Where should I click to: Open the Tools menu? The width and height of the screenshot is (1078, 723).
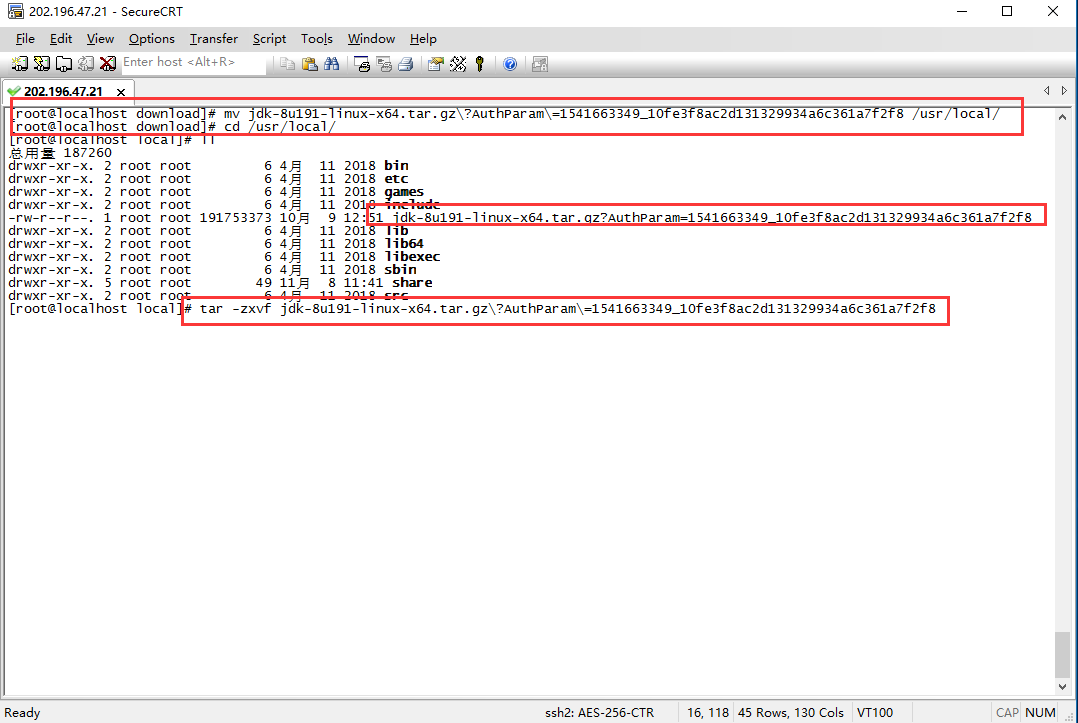point(316,38)
